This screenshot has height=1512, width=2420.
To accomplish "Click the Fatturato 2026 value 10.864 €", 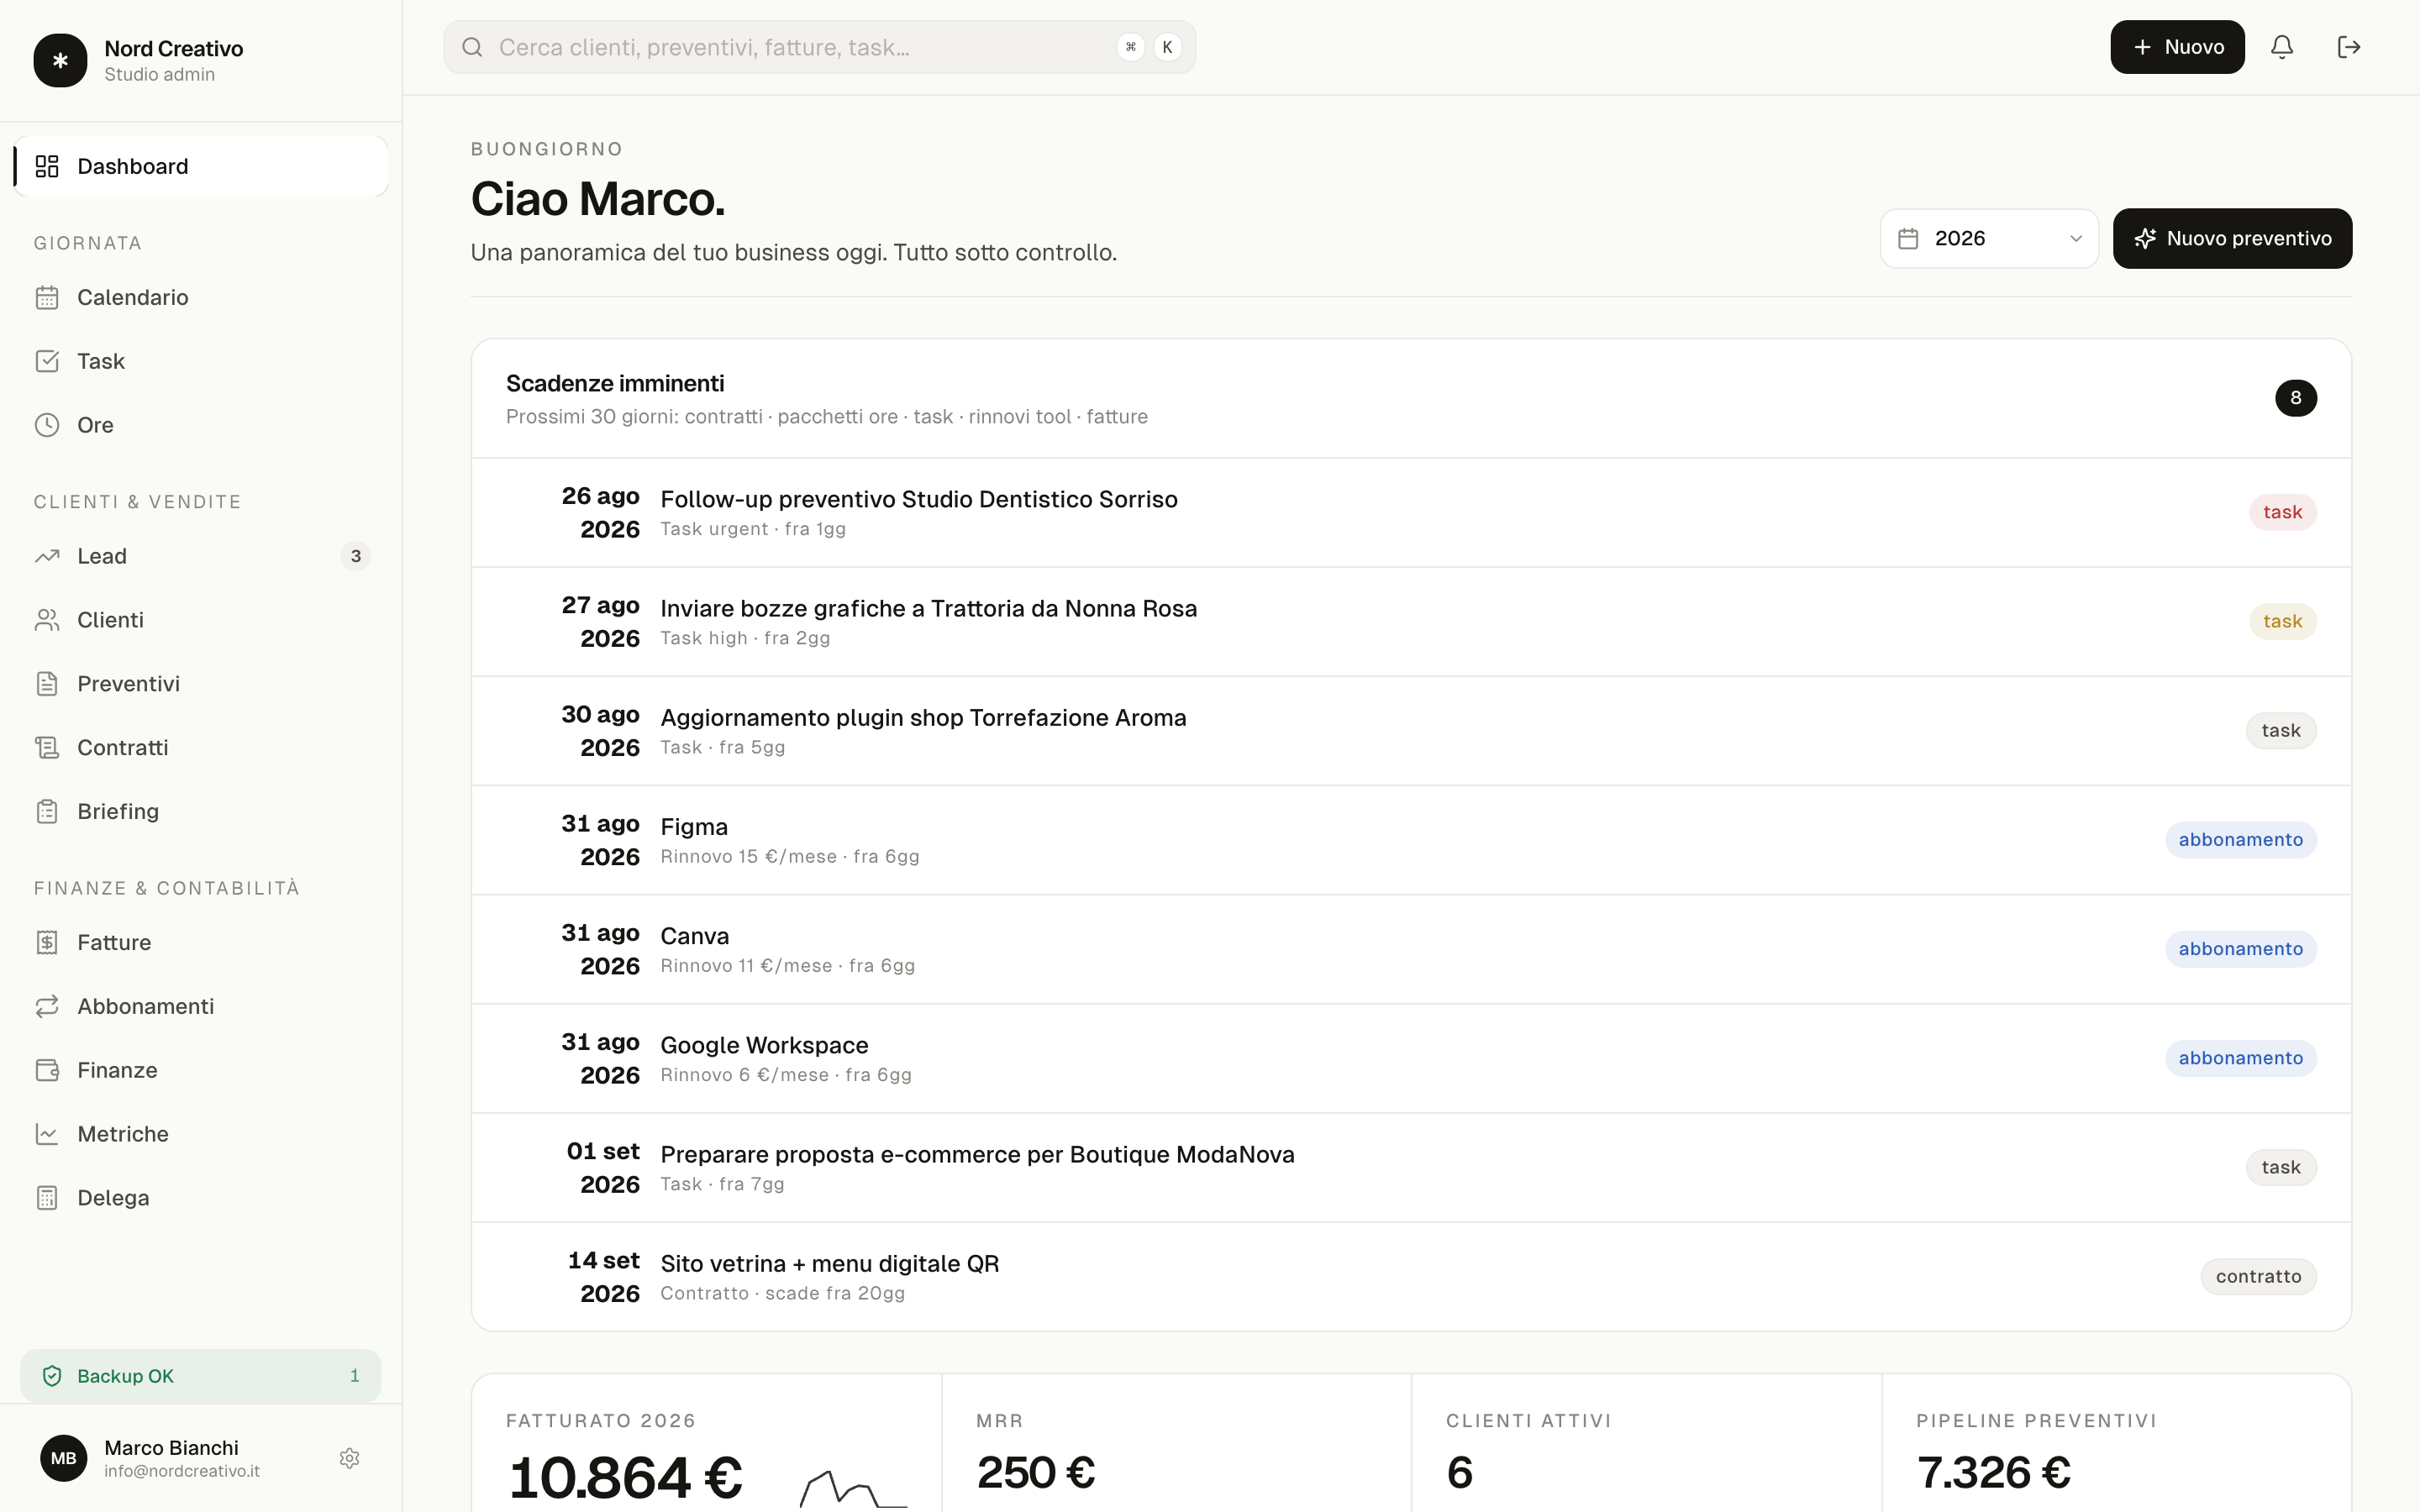I will [x=625, y=1478].
